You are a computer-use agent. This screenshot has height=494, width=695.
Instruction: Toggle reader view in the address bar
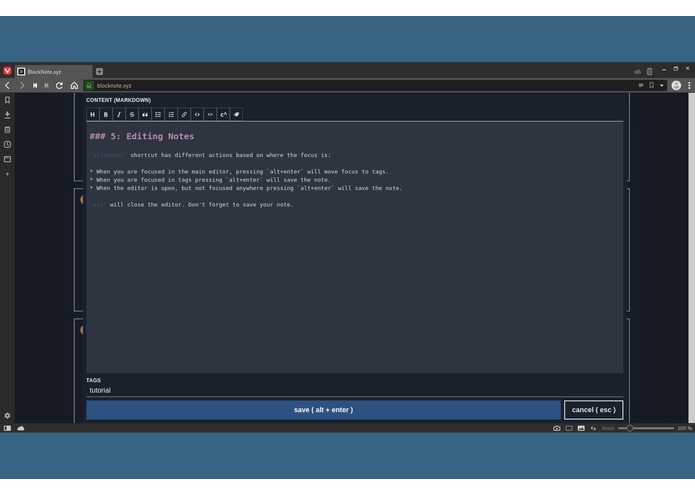click(641, 86)
